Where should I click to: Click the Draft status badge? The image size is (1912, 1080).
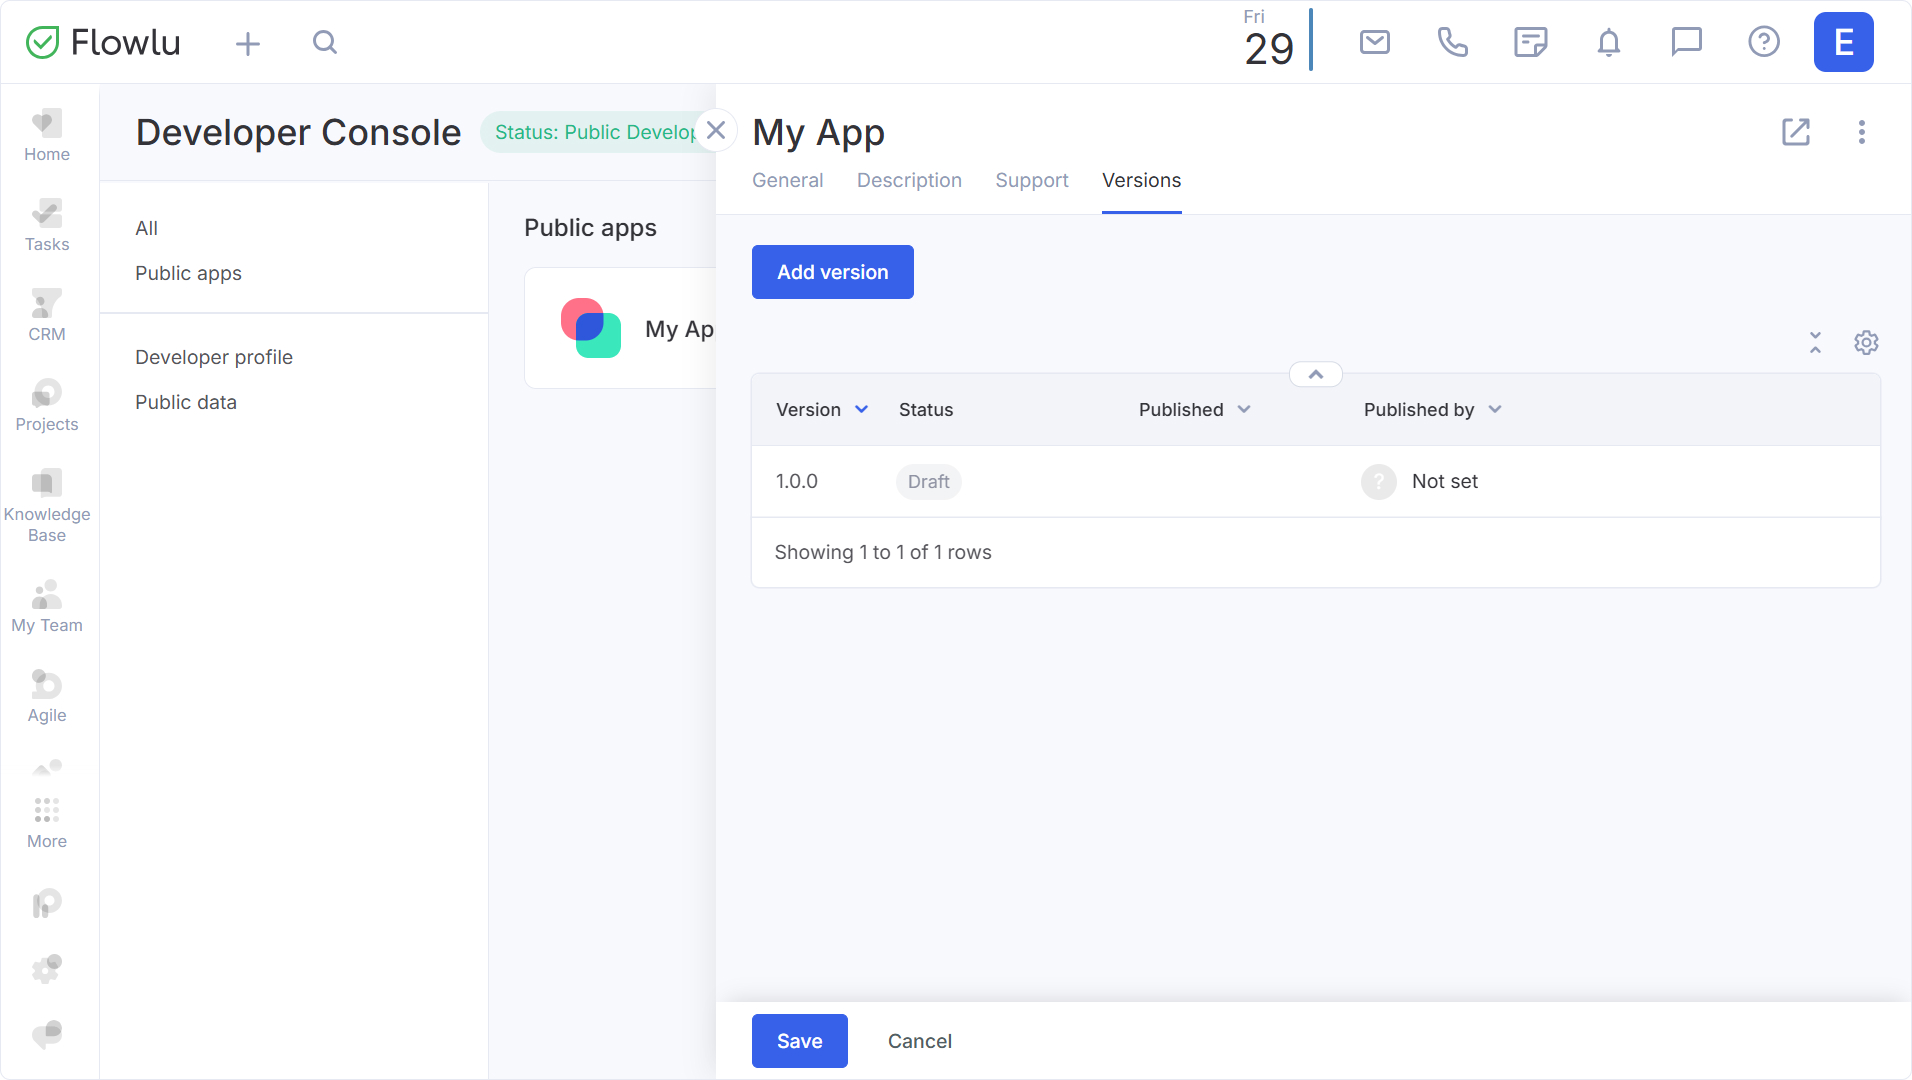click(x=928, y=482)
